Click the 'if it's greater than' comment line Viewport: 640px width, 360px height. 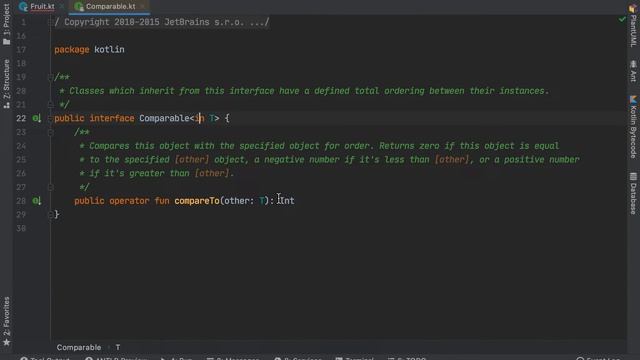coord(157,173)
